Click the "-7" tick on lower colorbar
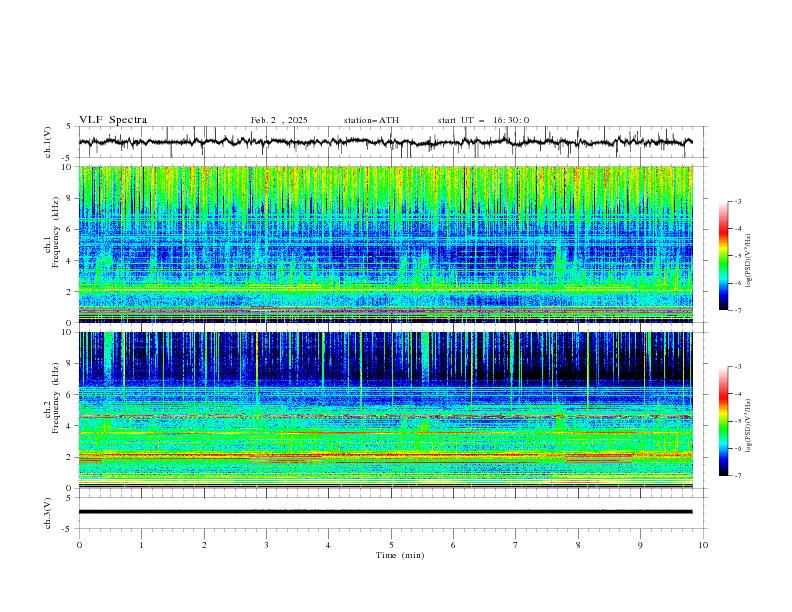Screen dimensions: 792x612 [x=737, y=476]
